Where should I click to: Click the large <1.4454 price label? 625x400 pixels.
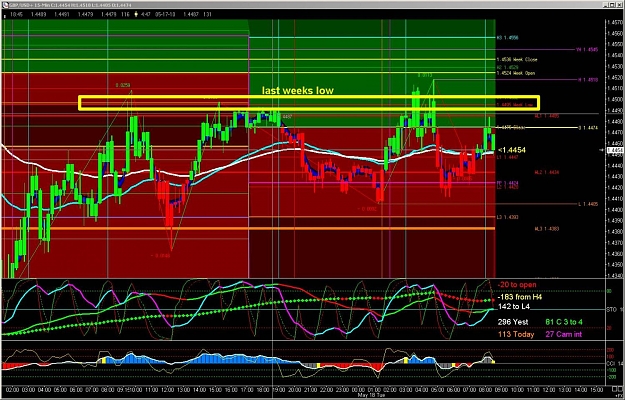pos(511,150)
